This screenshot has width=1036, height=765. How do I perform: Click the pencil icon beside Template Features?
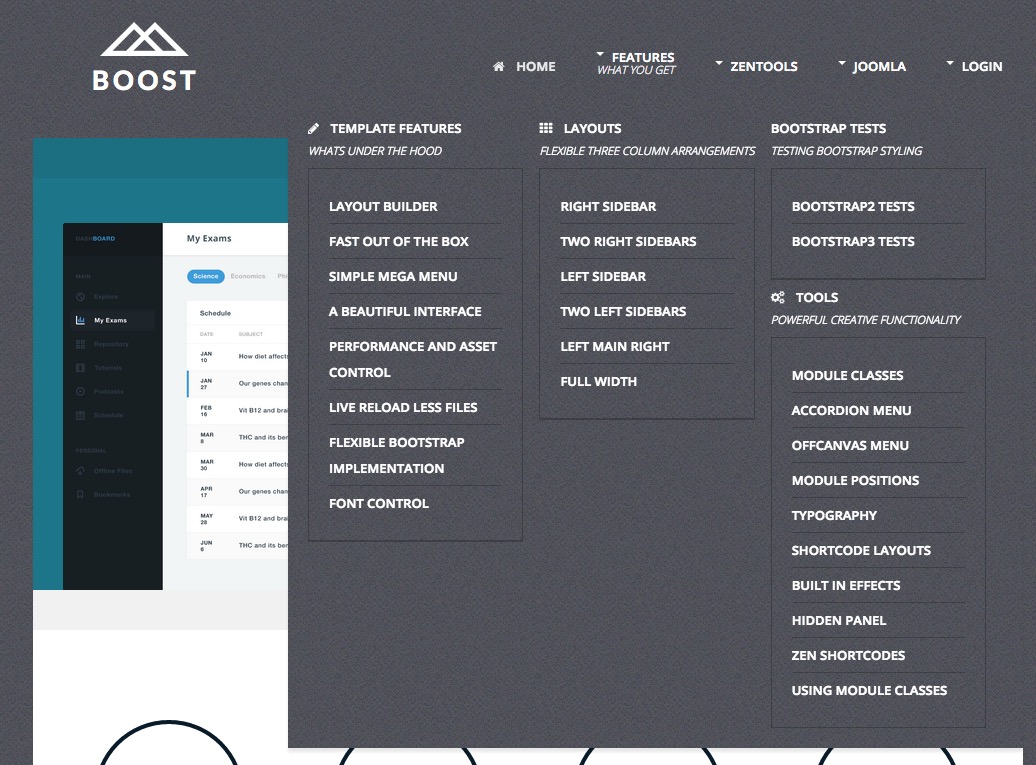(x=314, y=129)
